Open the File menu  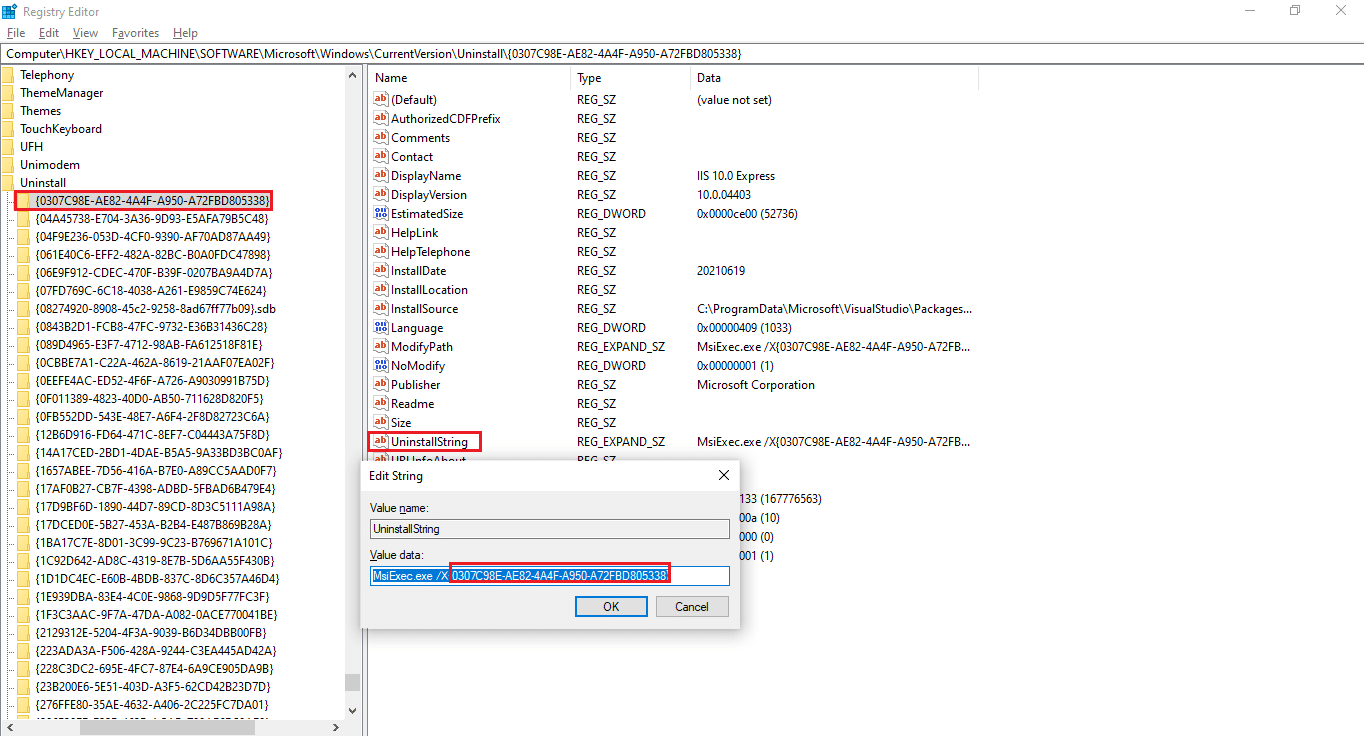(16, 33)
